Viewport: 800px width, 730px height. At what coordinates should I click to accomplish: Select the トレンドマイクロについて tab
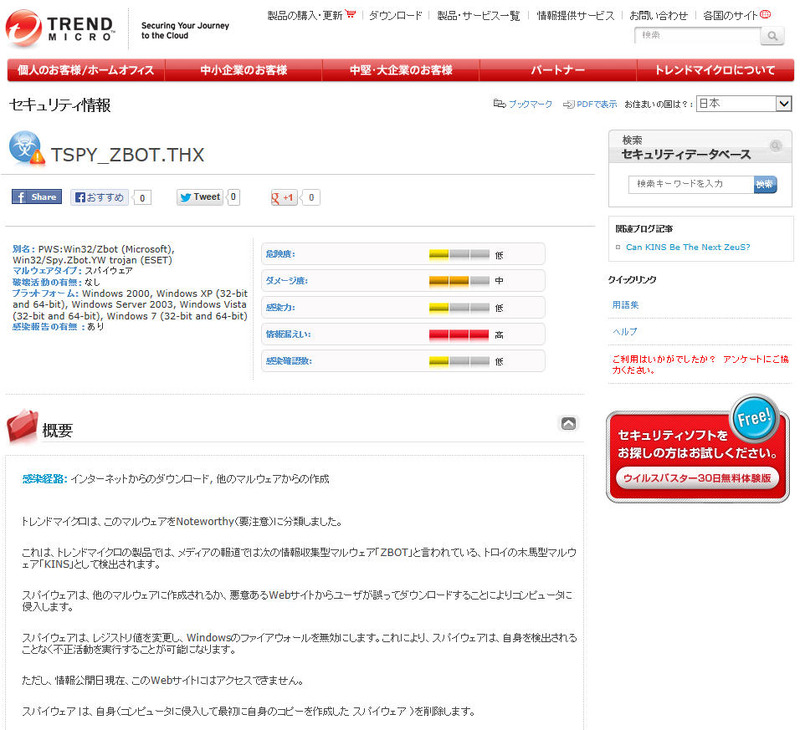click(714, 70)
